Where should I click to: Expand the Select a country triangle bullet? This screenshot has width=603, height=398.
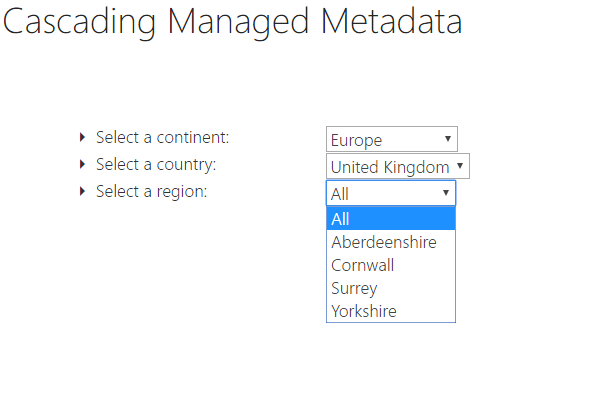[x=82, y=165]
